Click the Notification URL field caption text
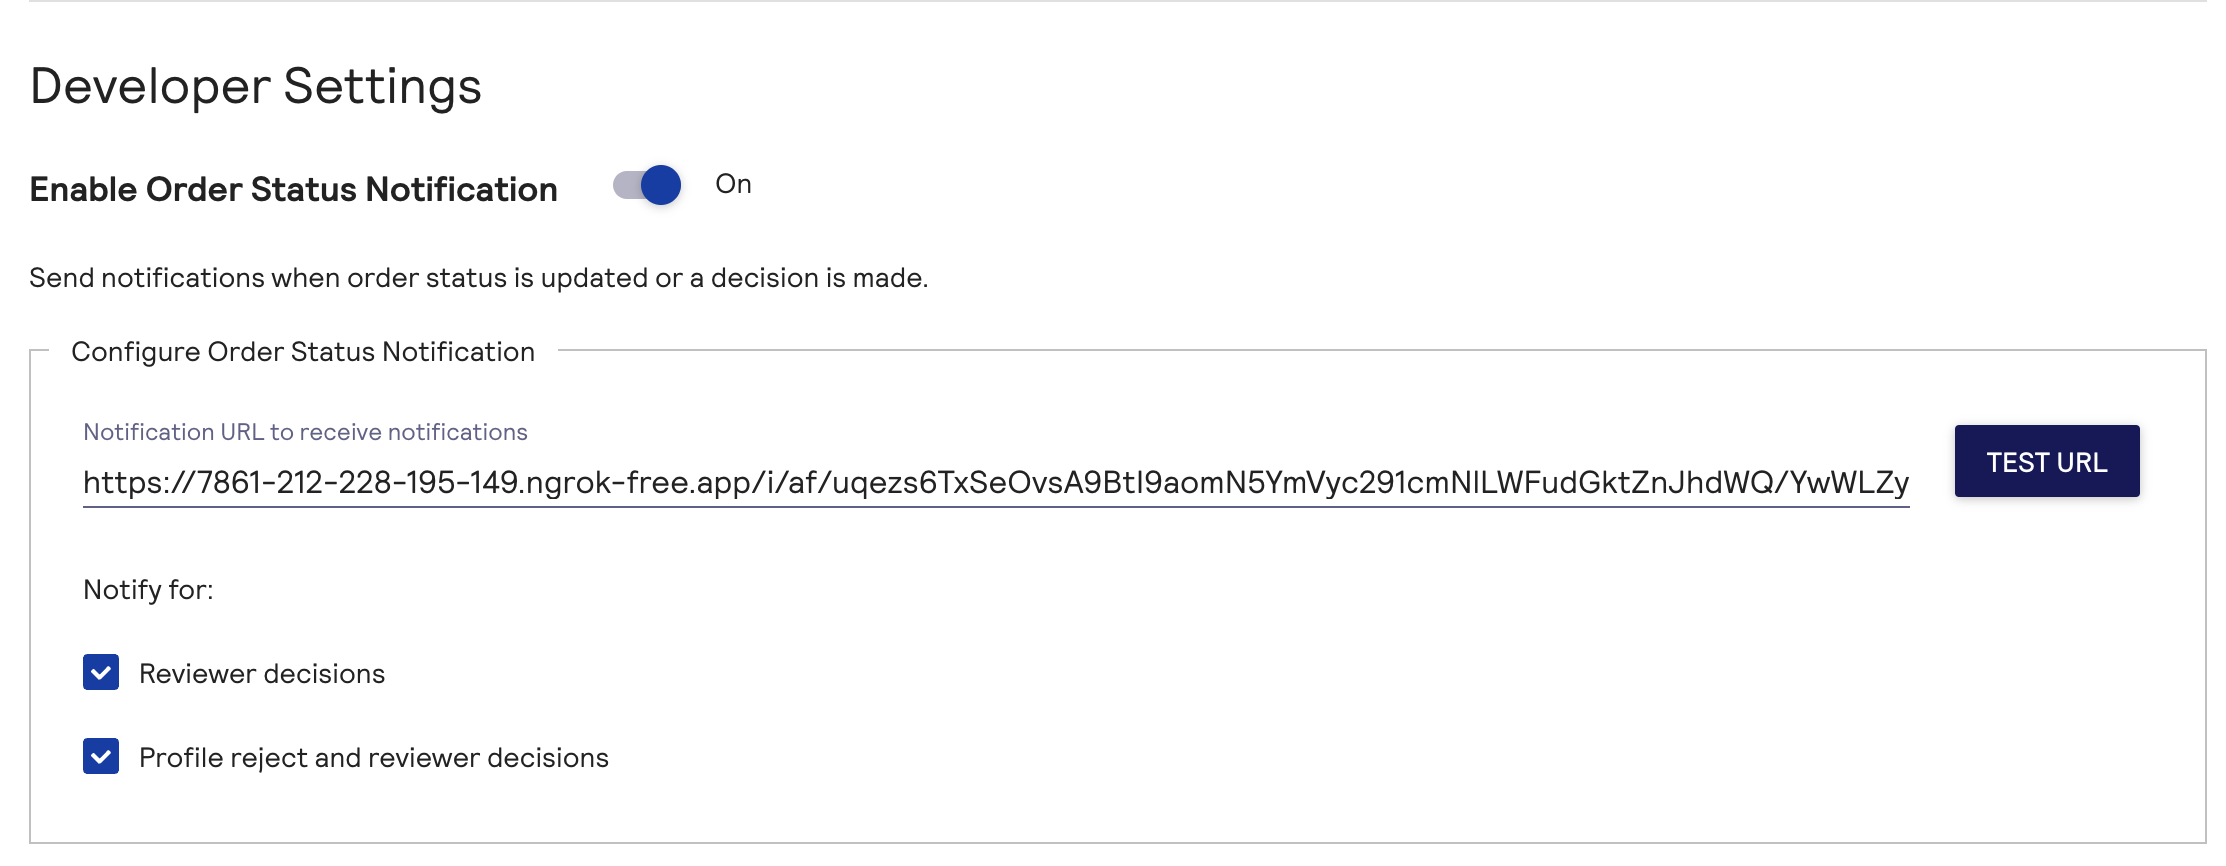2226x866 pixels. (x=306, y=431)
